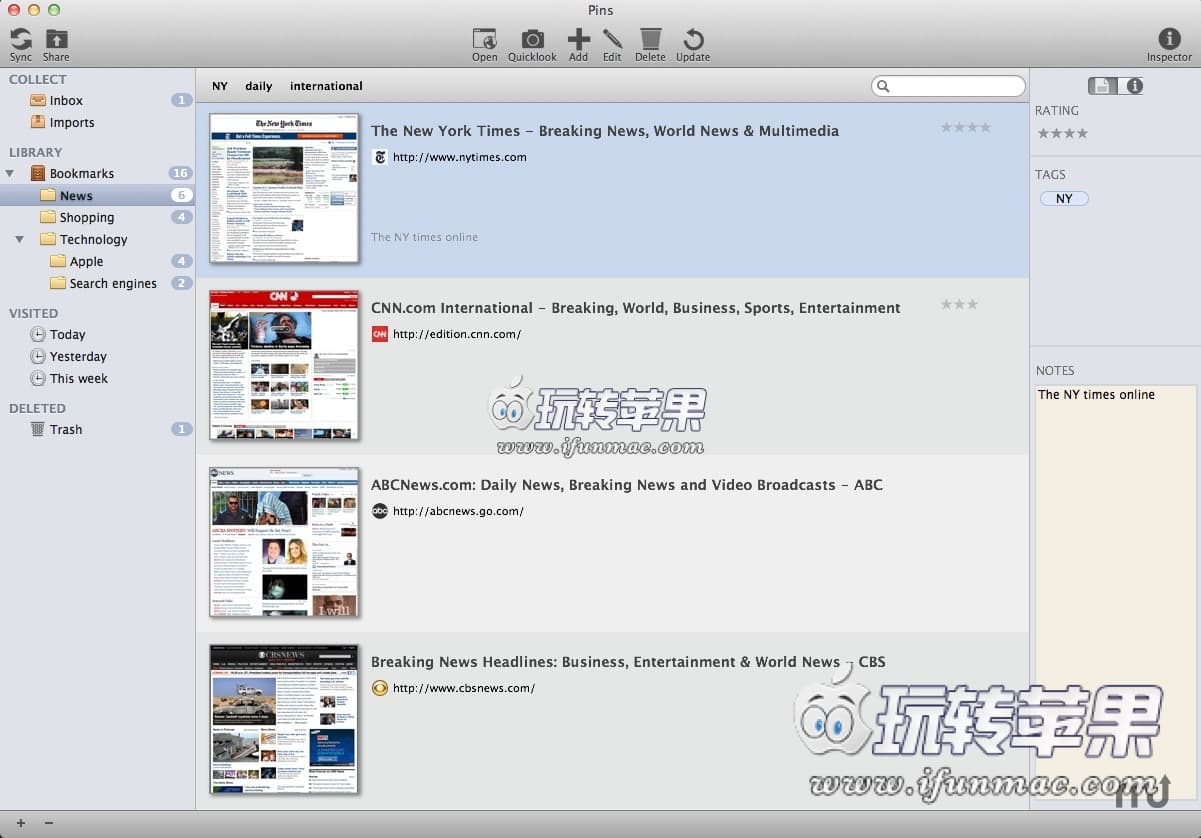The image size is (1201, 838).
Task: Click the ABC favicon beside its URL
Action: [x=380, y=511]
